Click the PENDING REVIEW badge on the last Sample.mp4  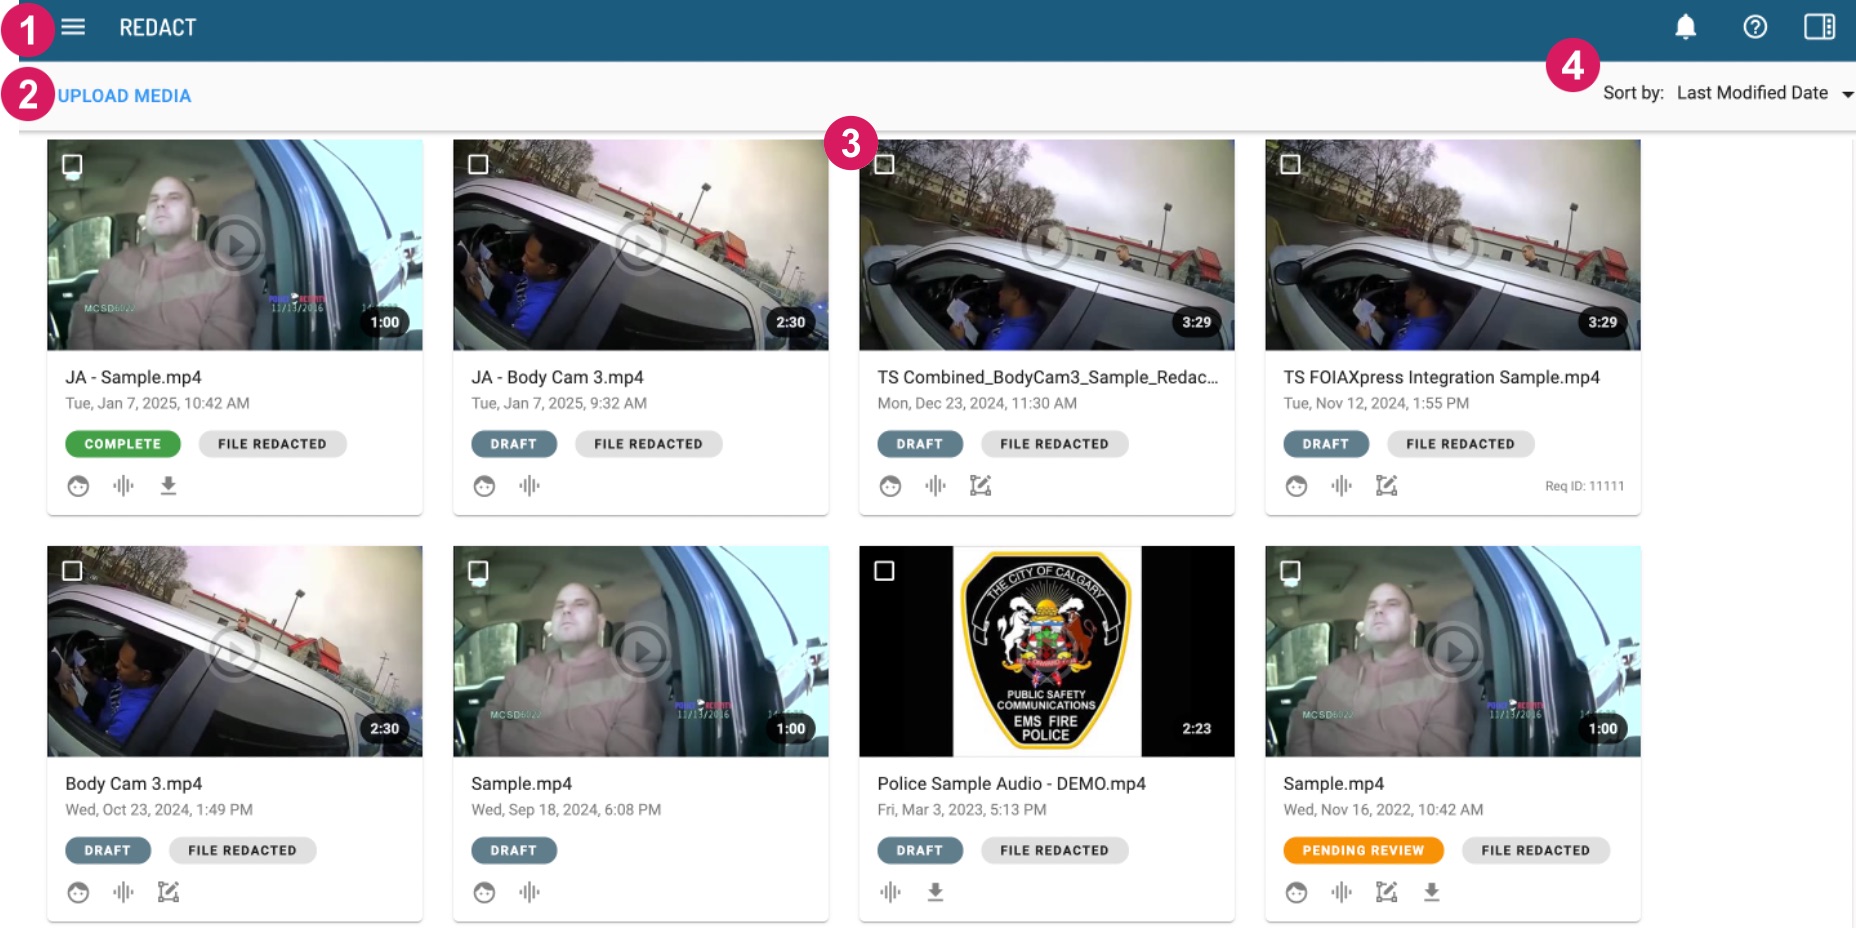(1362, 850)
